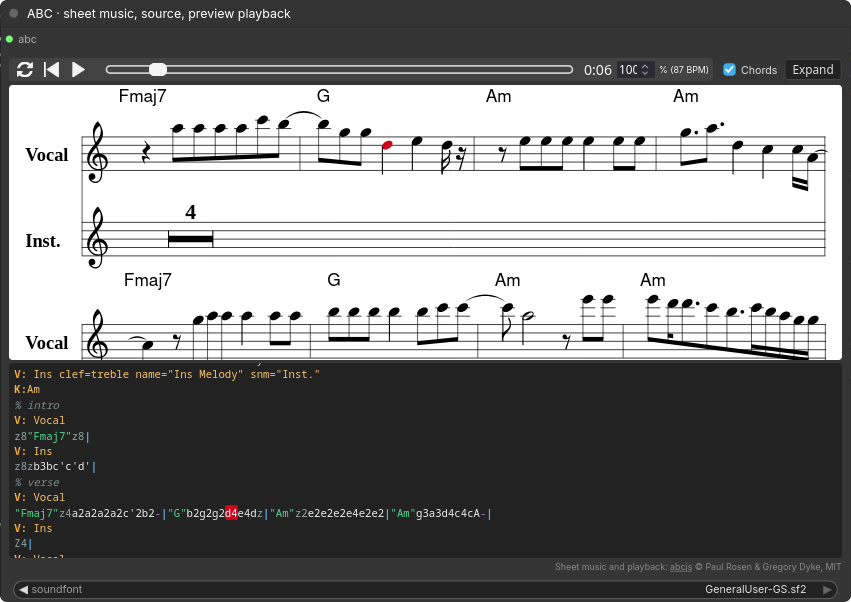Viewport: 851px width, 602px height.
Task: Click the previous soundfont arrow
Action: [x=23, y=589]
